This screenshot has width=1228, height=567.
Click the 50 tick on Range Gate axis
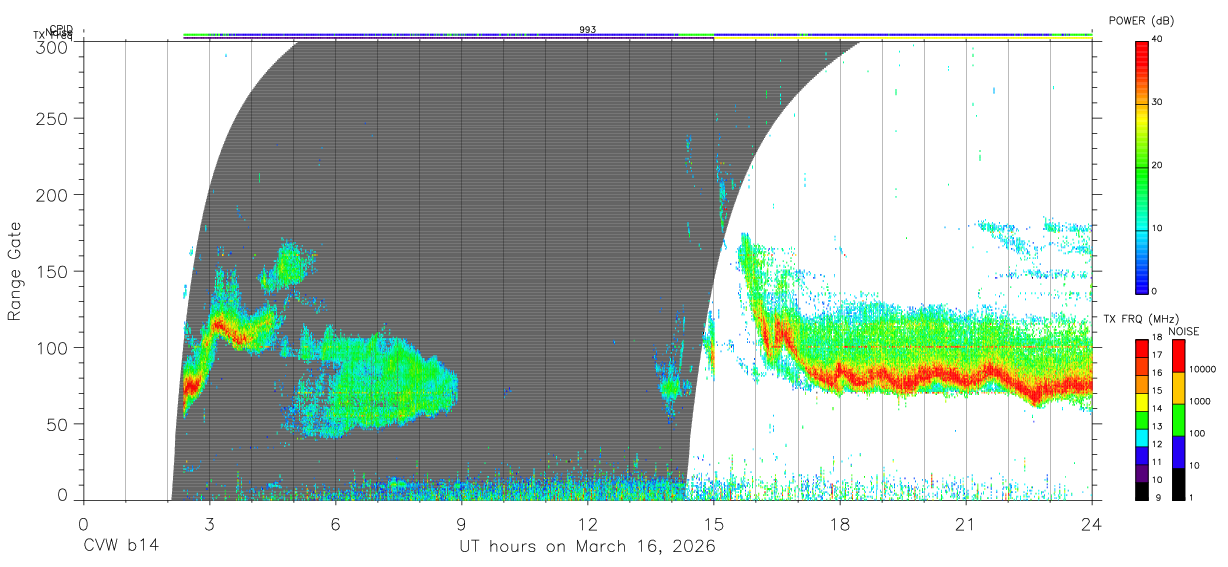(x=58, y=424)
